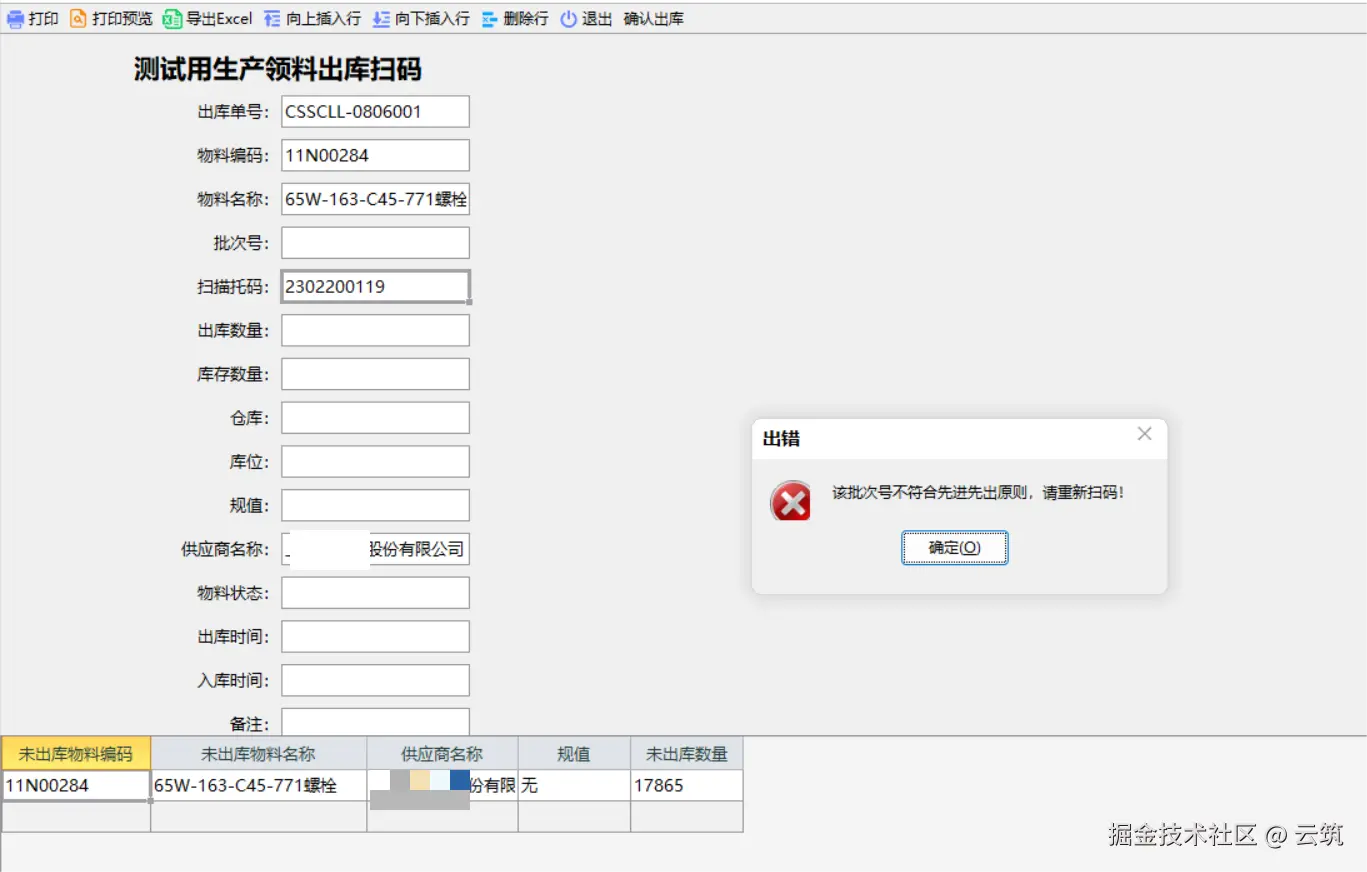Image resolution: width=1367 pixels, height=872 pixels.
Task: Dismiss the 出错 dialog with its X
Action: [1143, 434]
